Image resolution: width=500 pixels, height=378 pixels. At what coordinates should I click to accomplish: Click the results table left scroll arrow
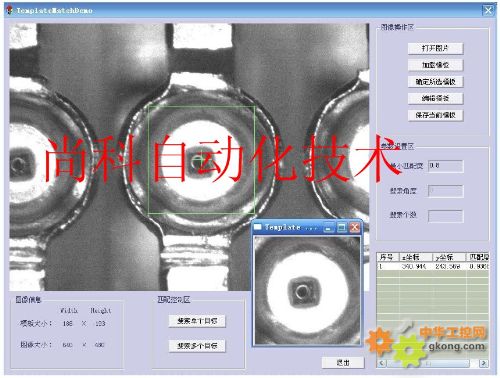pyautogui.click(x=382, y=363)
